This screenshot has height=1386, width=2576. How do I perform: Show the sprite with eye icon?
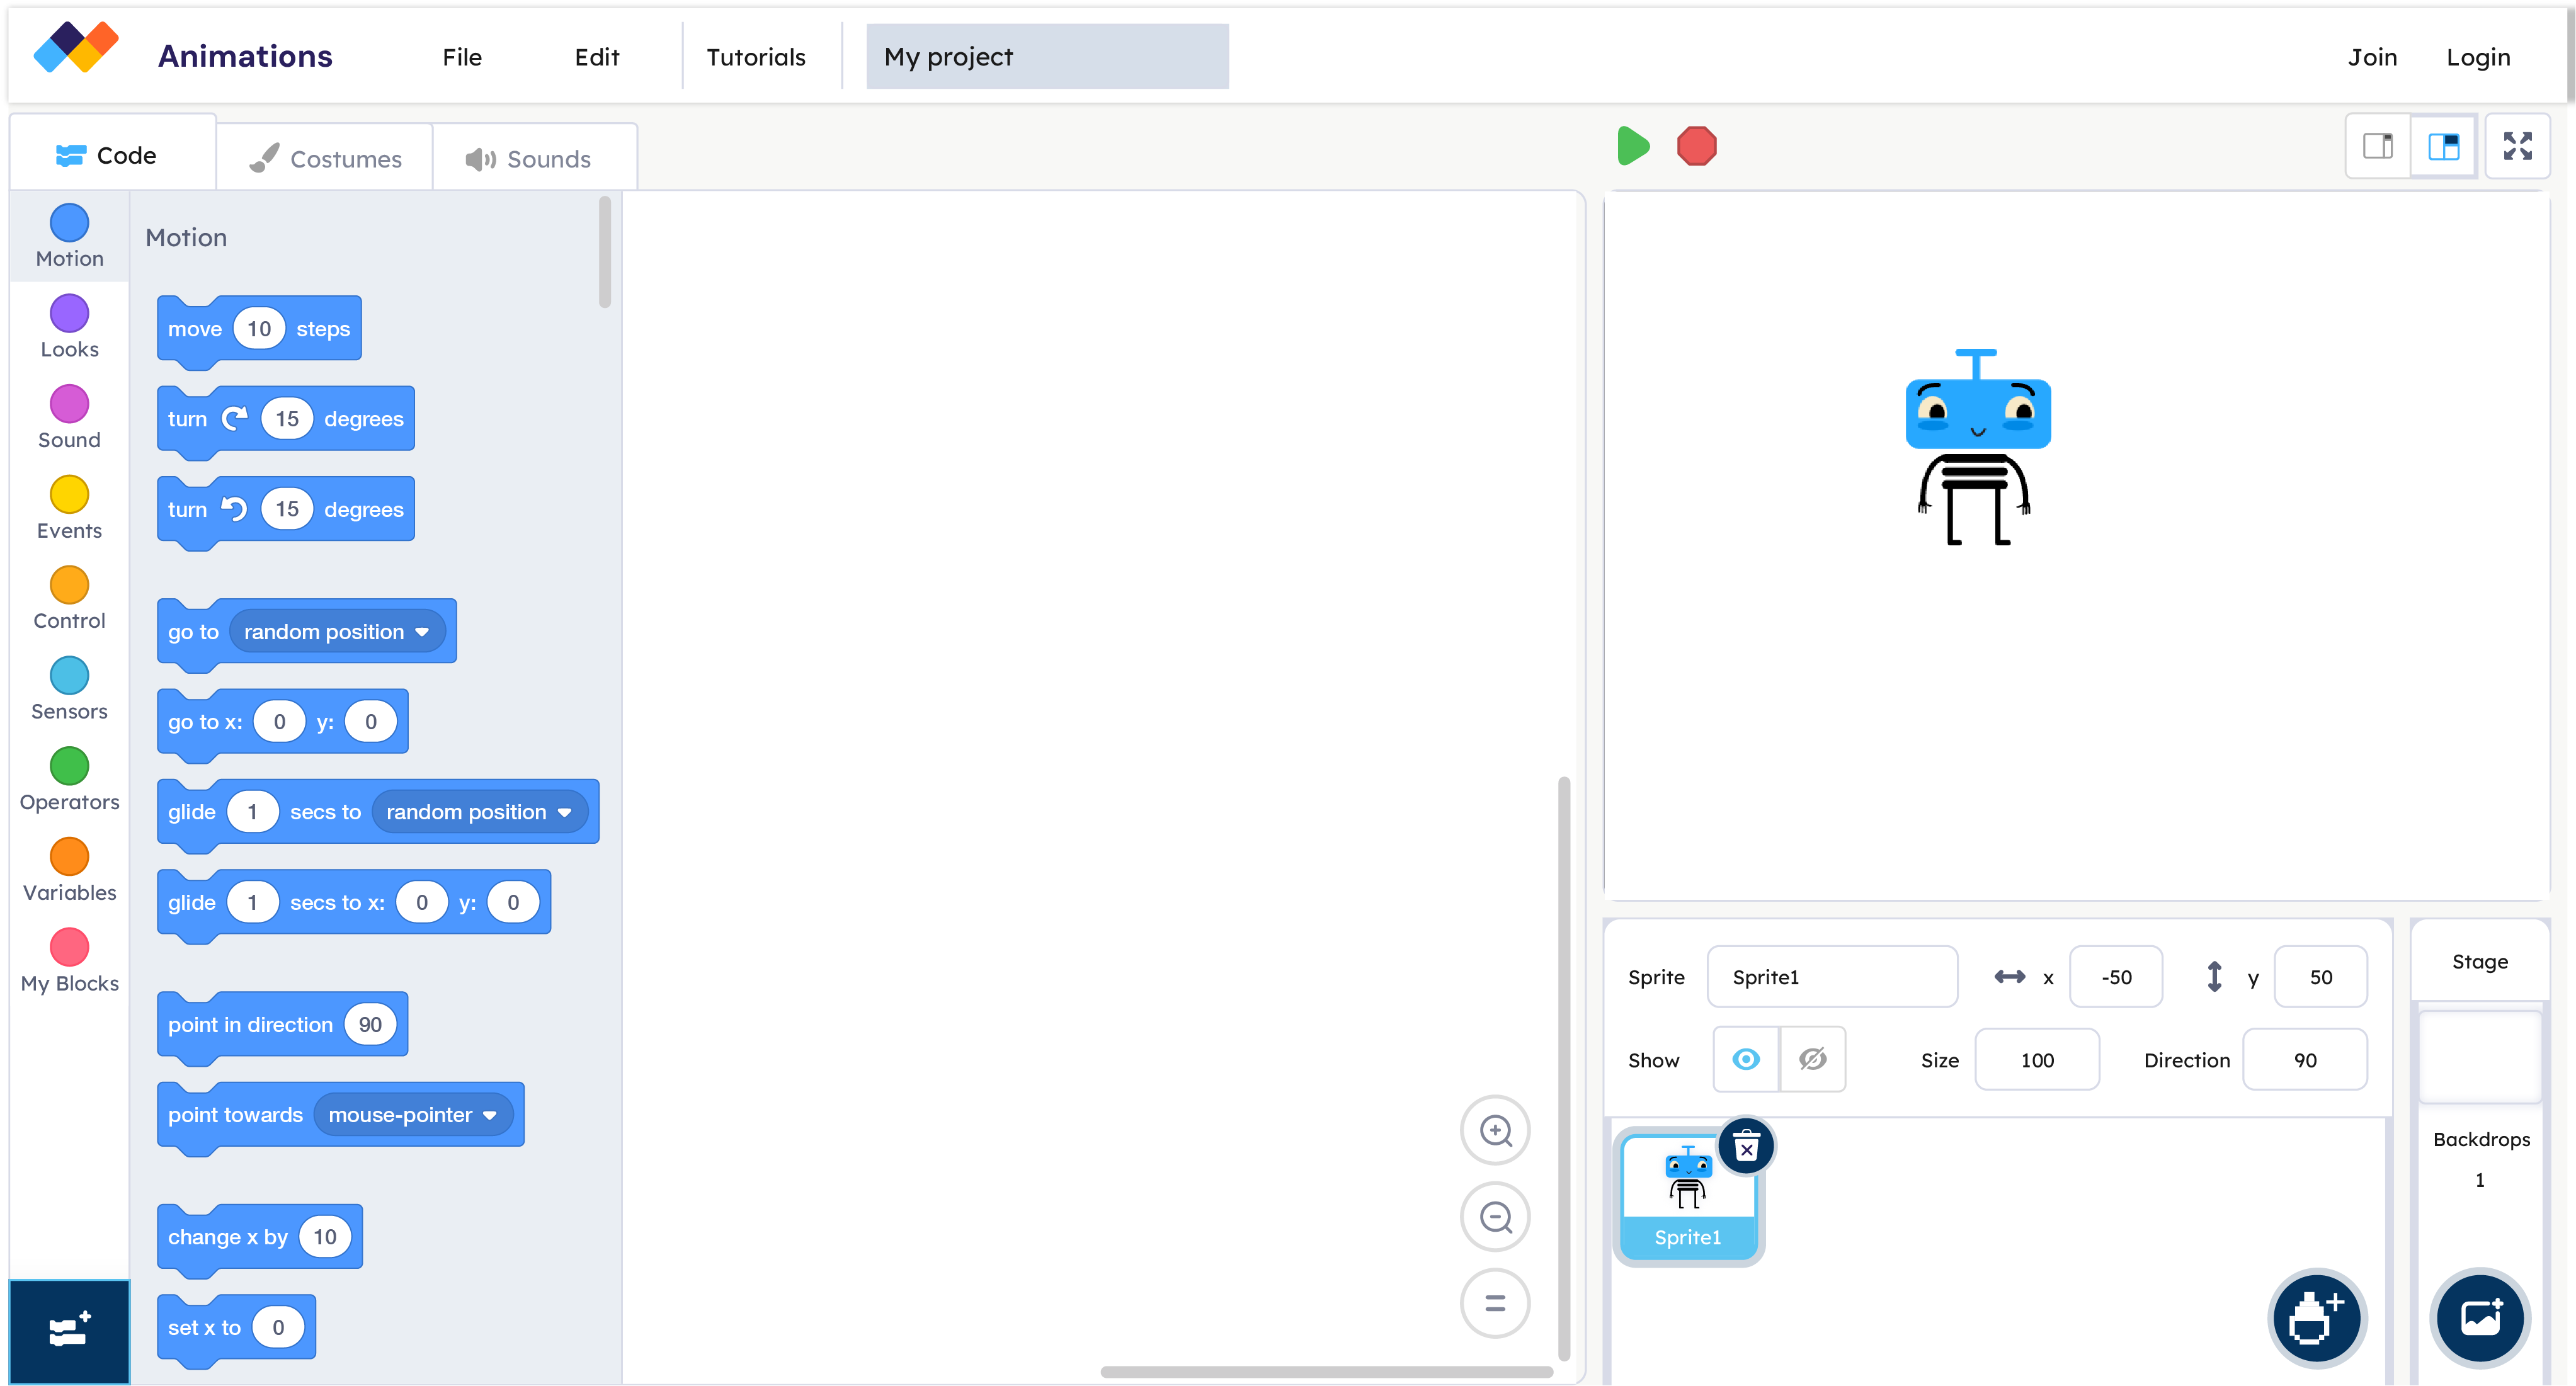1746,1059
